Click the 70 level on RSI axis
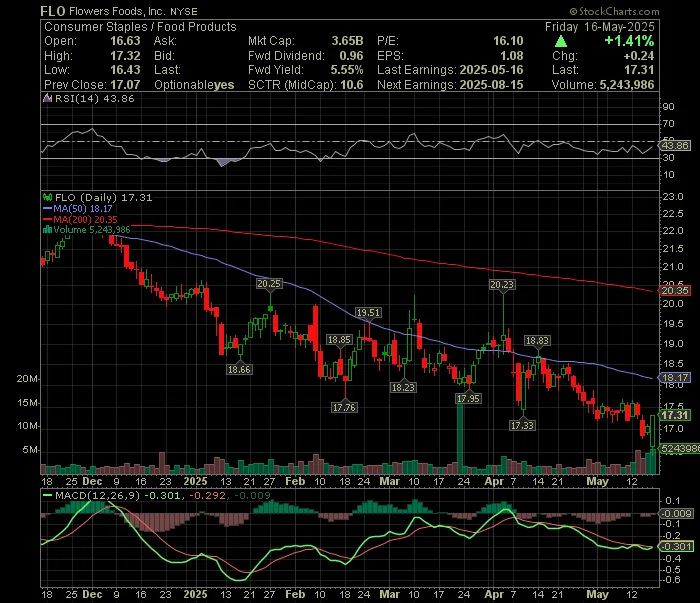The width and height of the screenshot is (700, 603). pyautogui.click(x=668, y=124)
